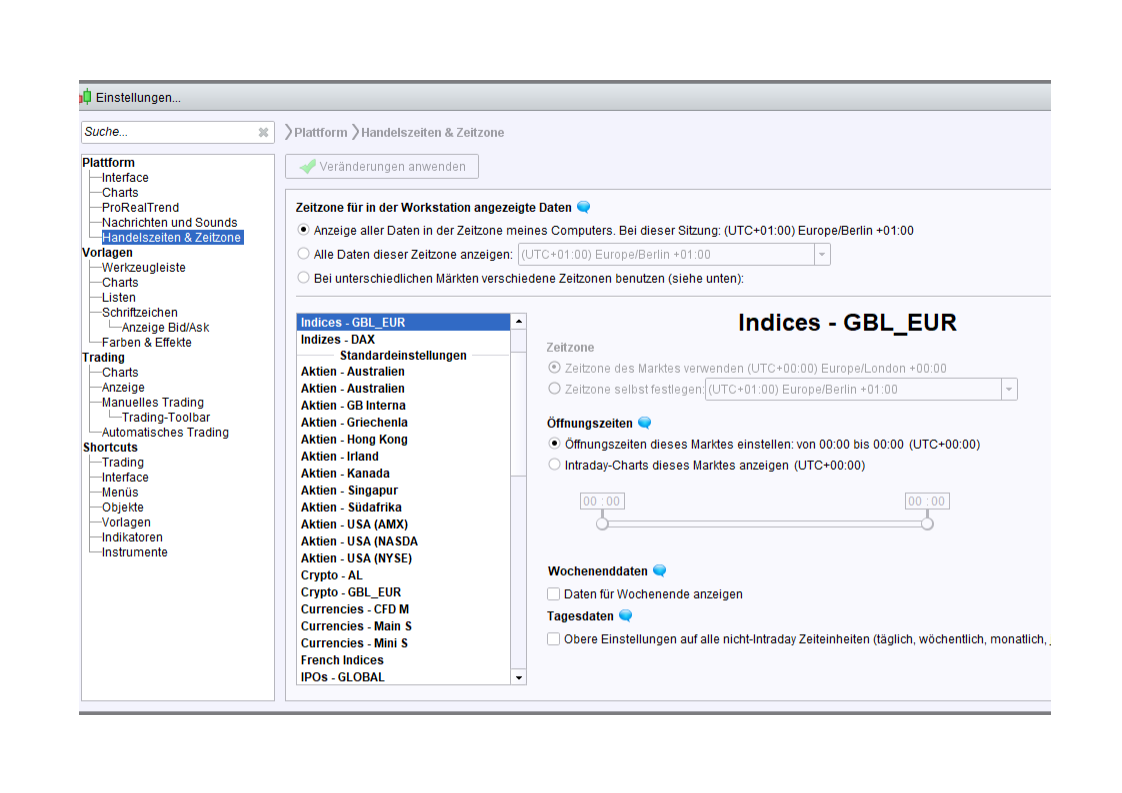1122x793 pixels.
Task: Select radio Zeitzone des Marktes verwenden
Action: point(554,367)
